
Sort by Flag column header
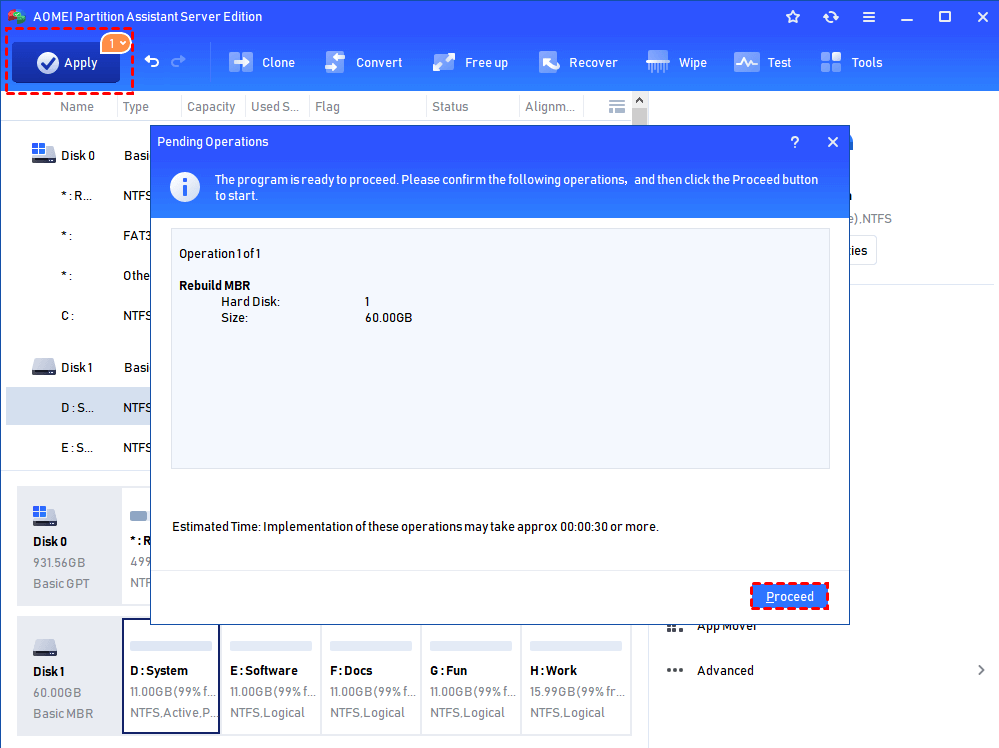[327, 106]
